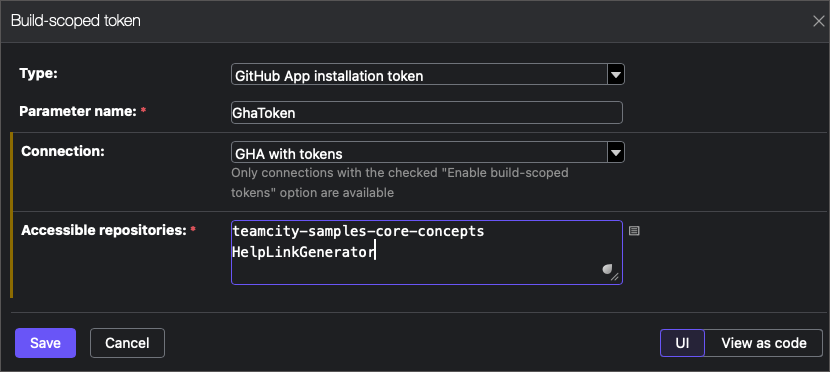Click the Accessible repositories label
The height and width of the screenshot is (372, 830).
(x=104, y=230)
